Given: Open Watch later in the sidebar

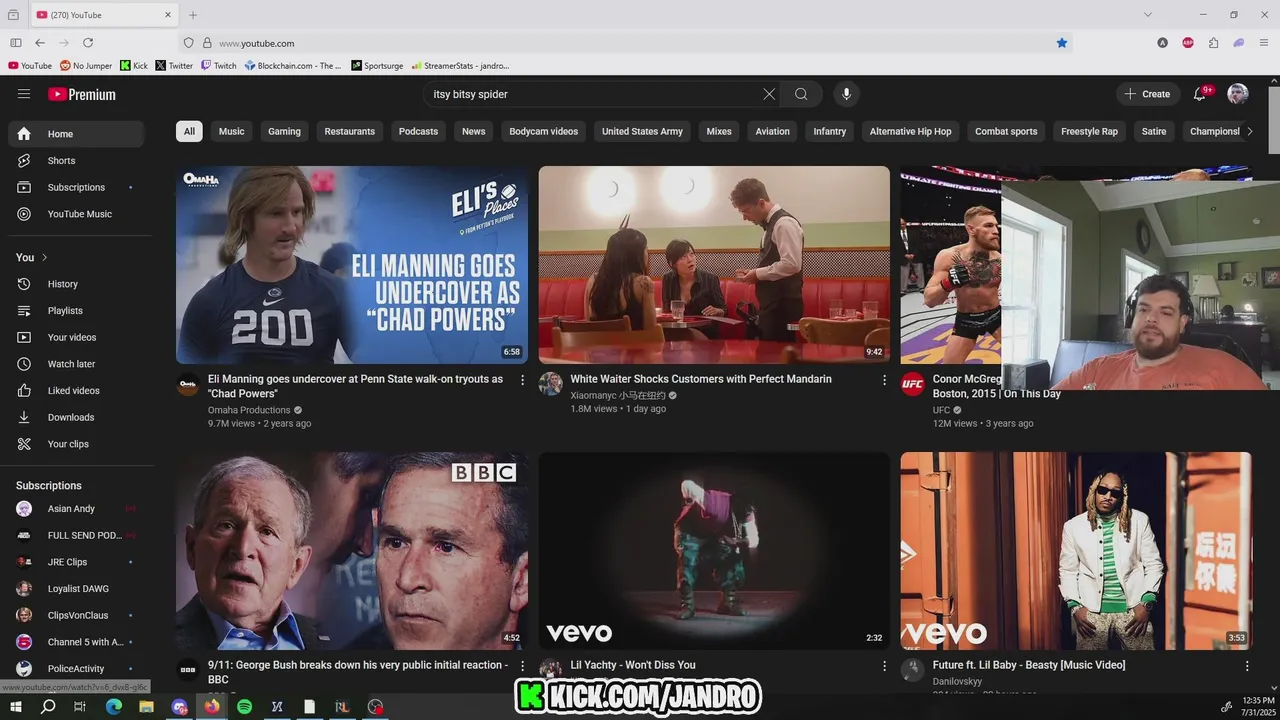Looking at the screenshot, I should pyautogui.click(x=76, y=364).
